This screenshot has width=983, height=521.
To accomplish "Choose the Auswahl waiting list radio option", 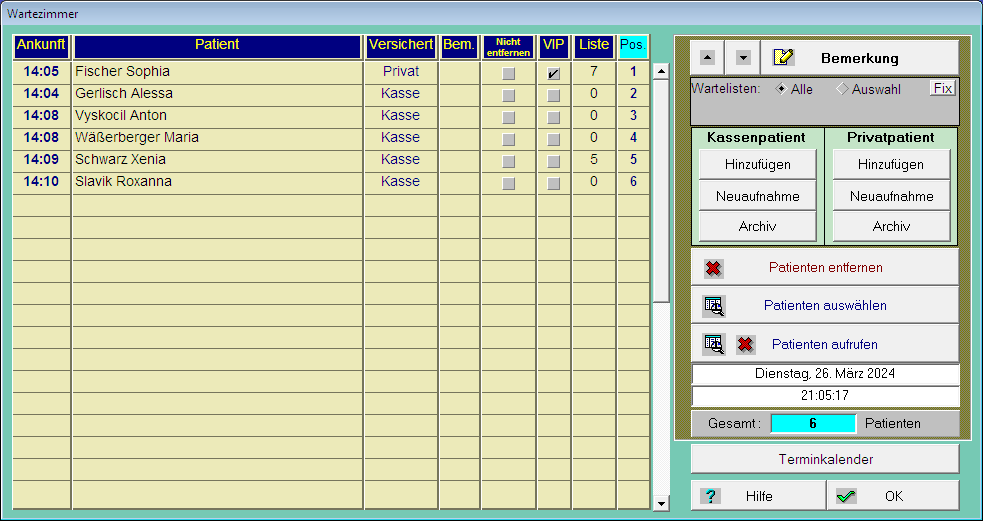I will point(842,89).
